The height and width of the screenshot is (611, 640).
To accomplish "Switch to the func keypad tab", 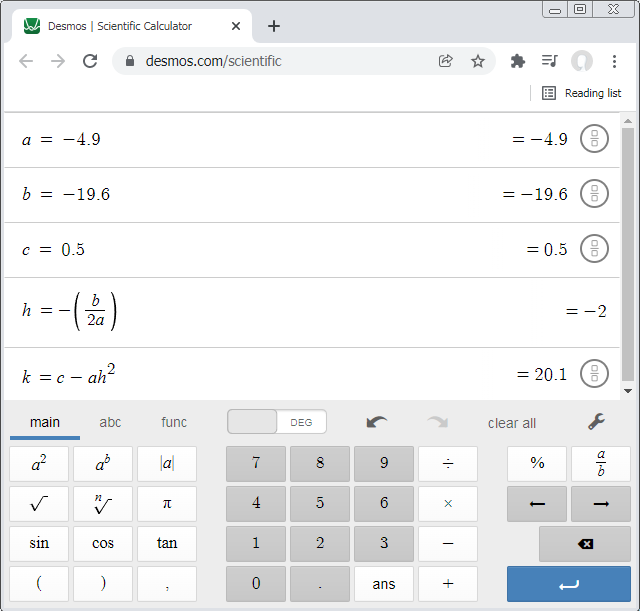I will coord(174,422).
